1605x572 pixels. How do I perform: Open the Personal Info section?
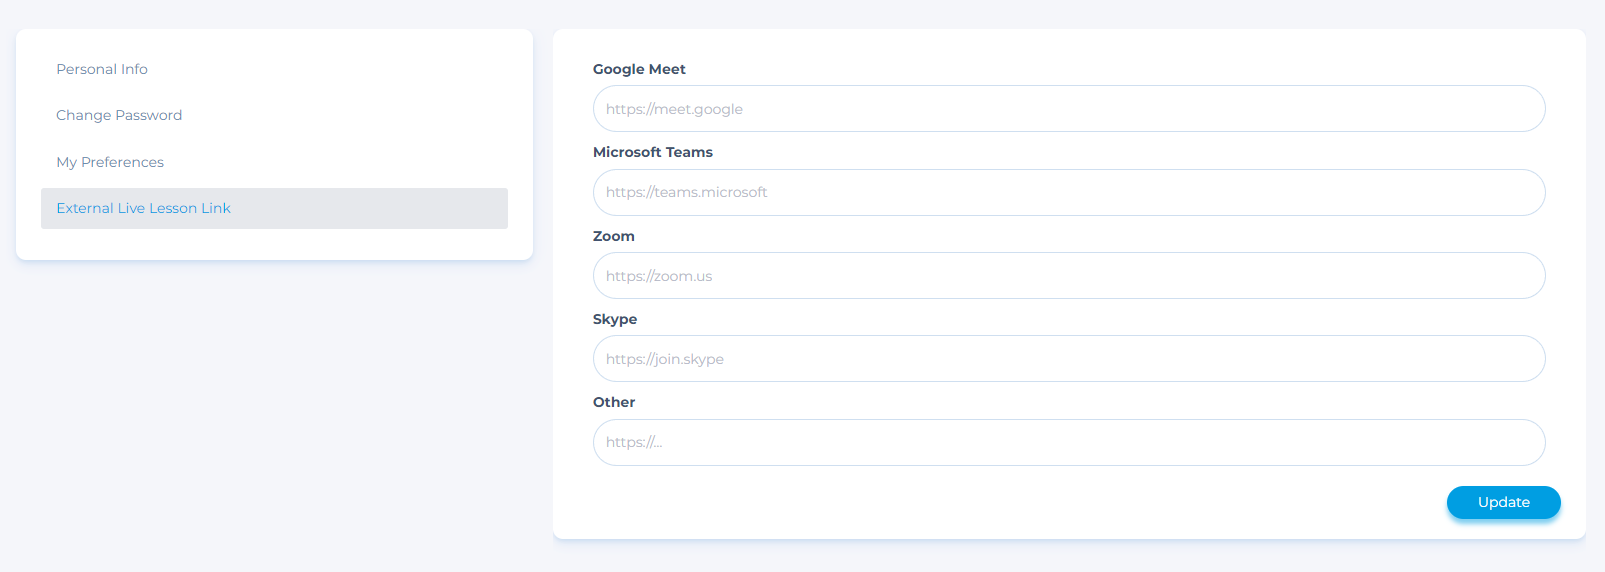[x=102, y=69]
